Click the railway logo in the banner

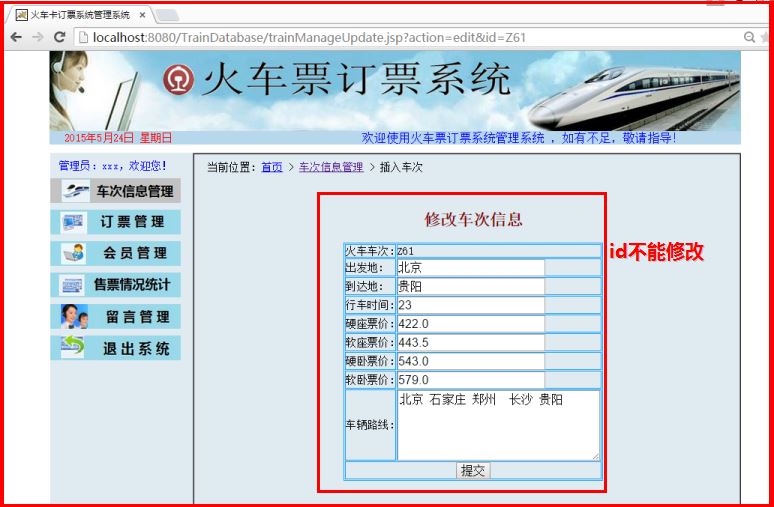[178, 80]
